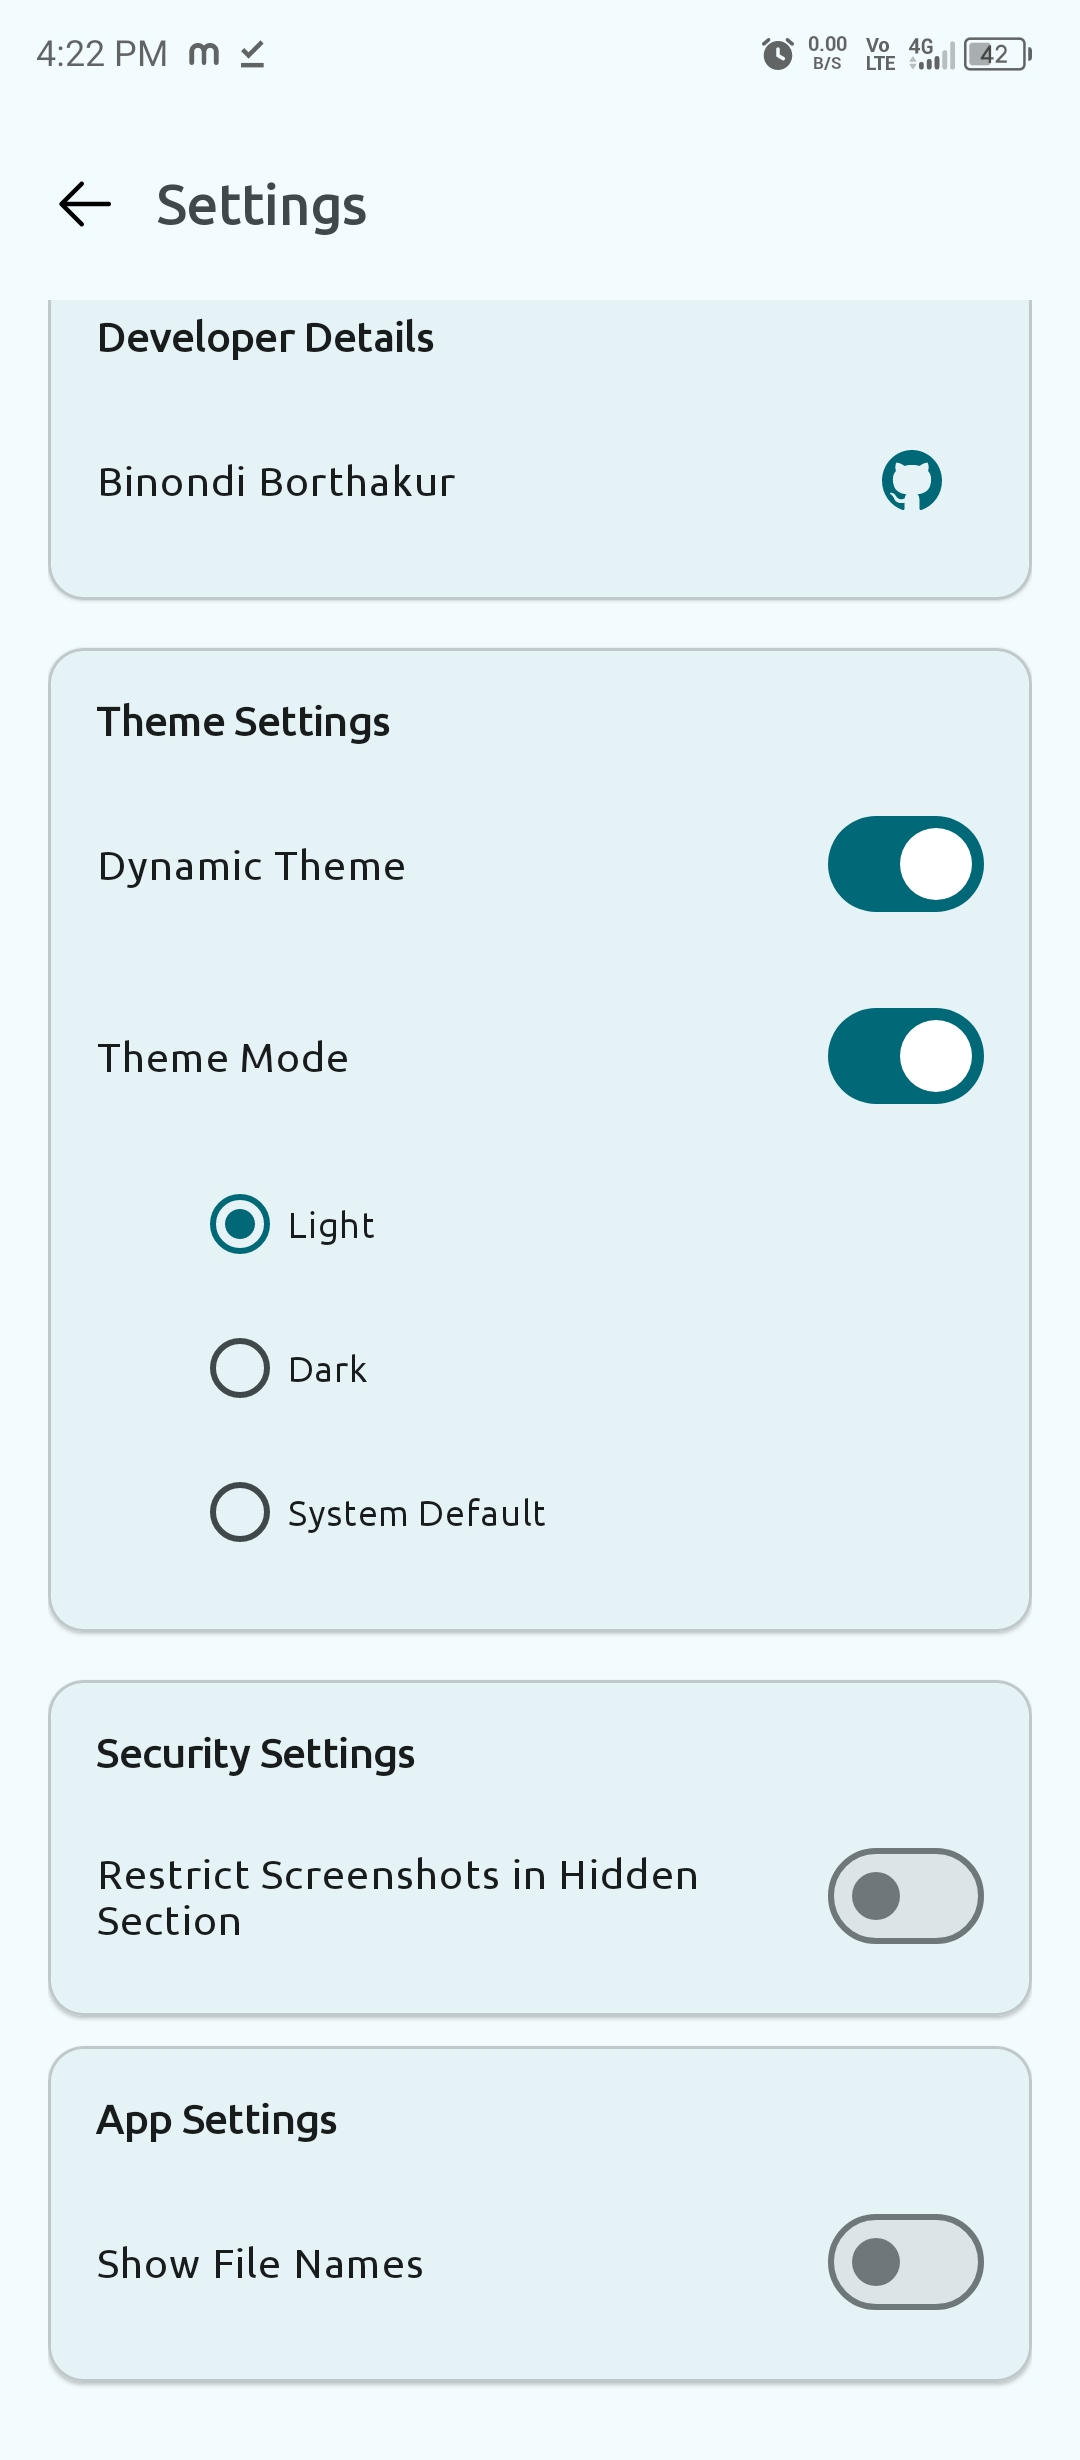Tap the VoLTE status indicator

pyautogui.click(x=879, y=54)
